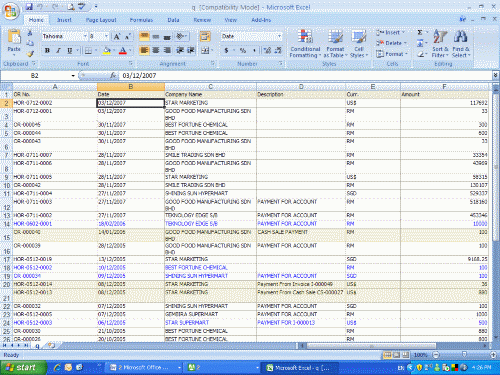The width and height of the screenshot is (500, 375).
Task: Click the Clear eraser icon
Action: pyautogui.click(x=420, y=54)
